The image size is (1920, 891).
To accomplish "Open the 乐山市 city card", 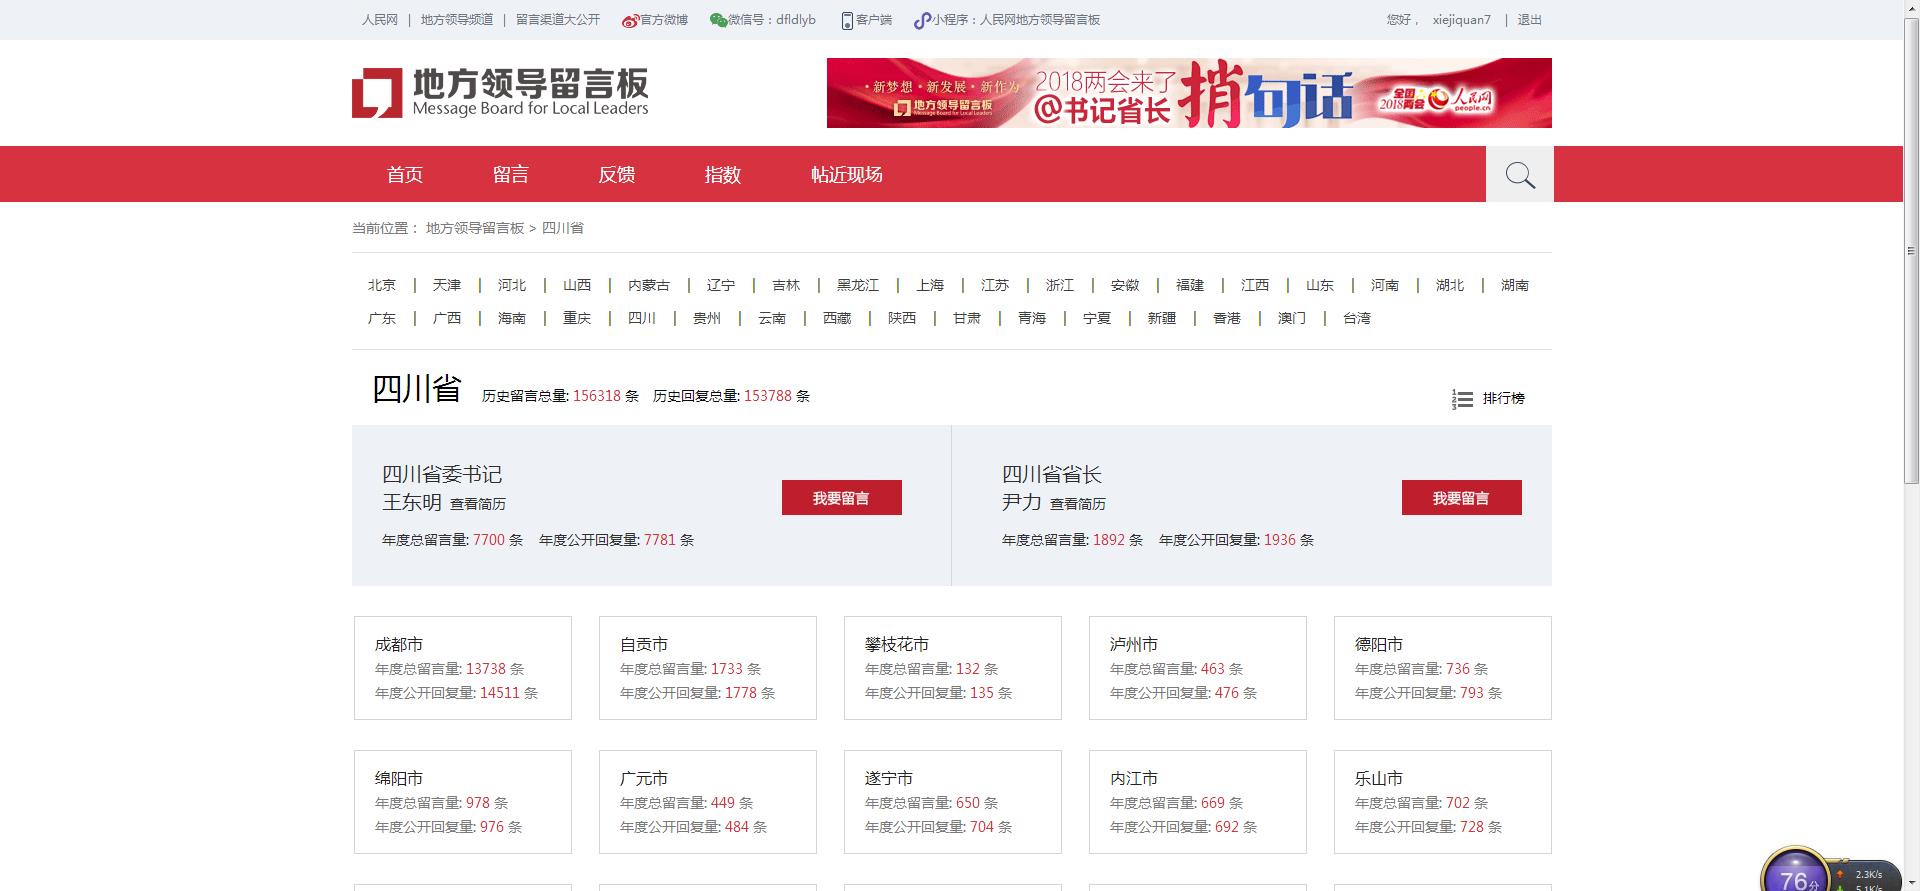I will click(1442, 801).
